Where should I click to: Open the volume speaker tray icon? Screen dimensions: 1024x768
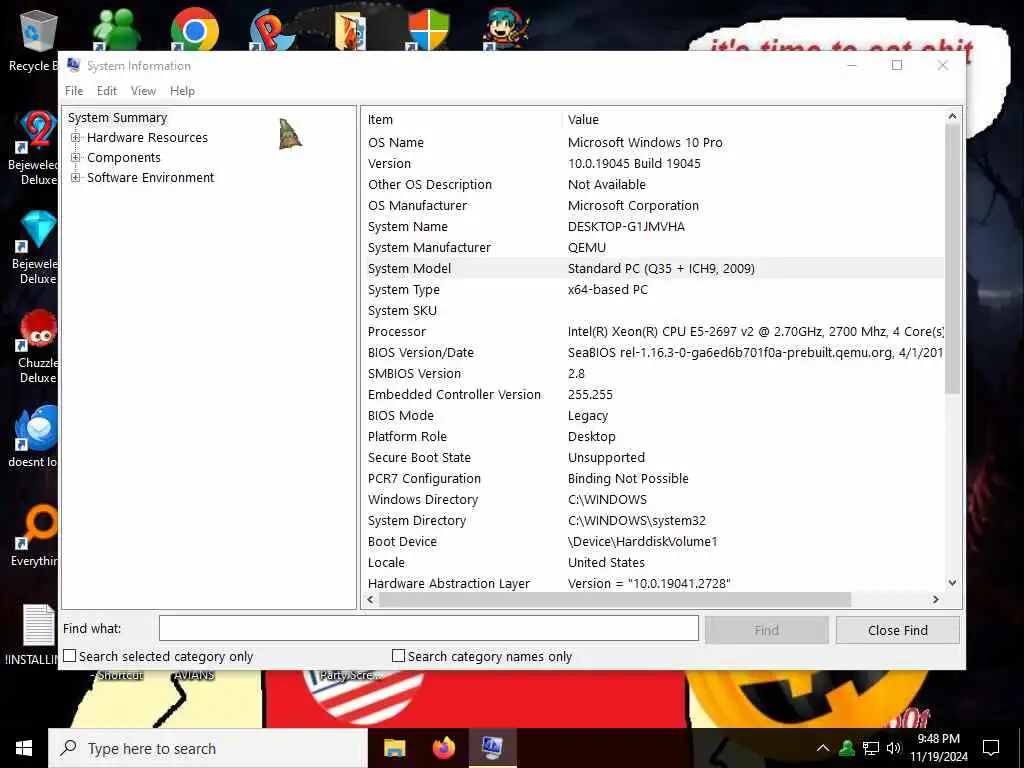point(894,748)
